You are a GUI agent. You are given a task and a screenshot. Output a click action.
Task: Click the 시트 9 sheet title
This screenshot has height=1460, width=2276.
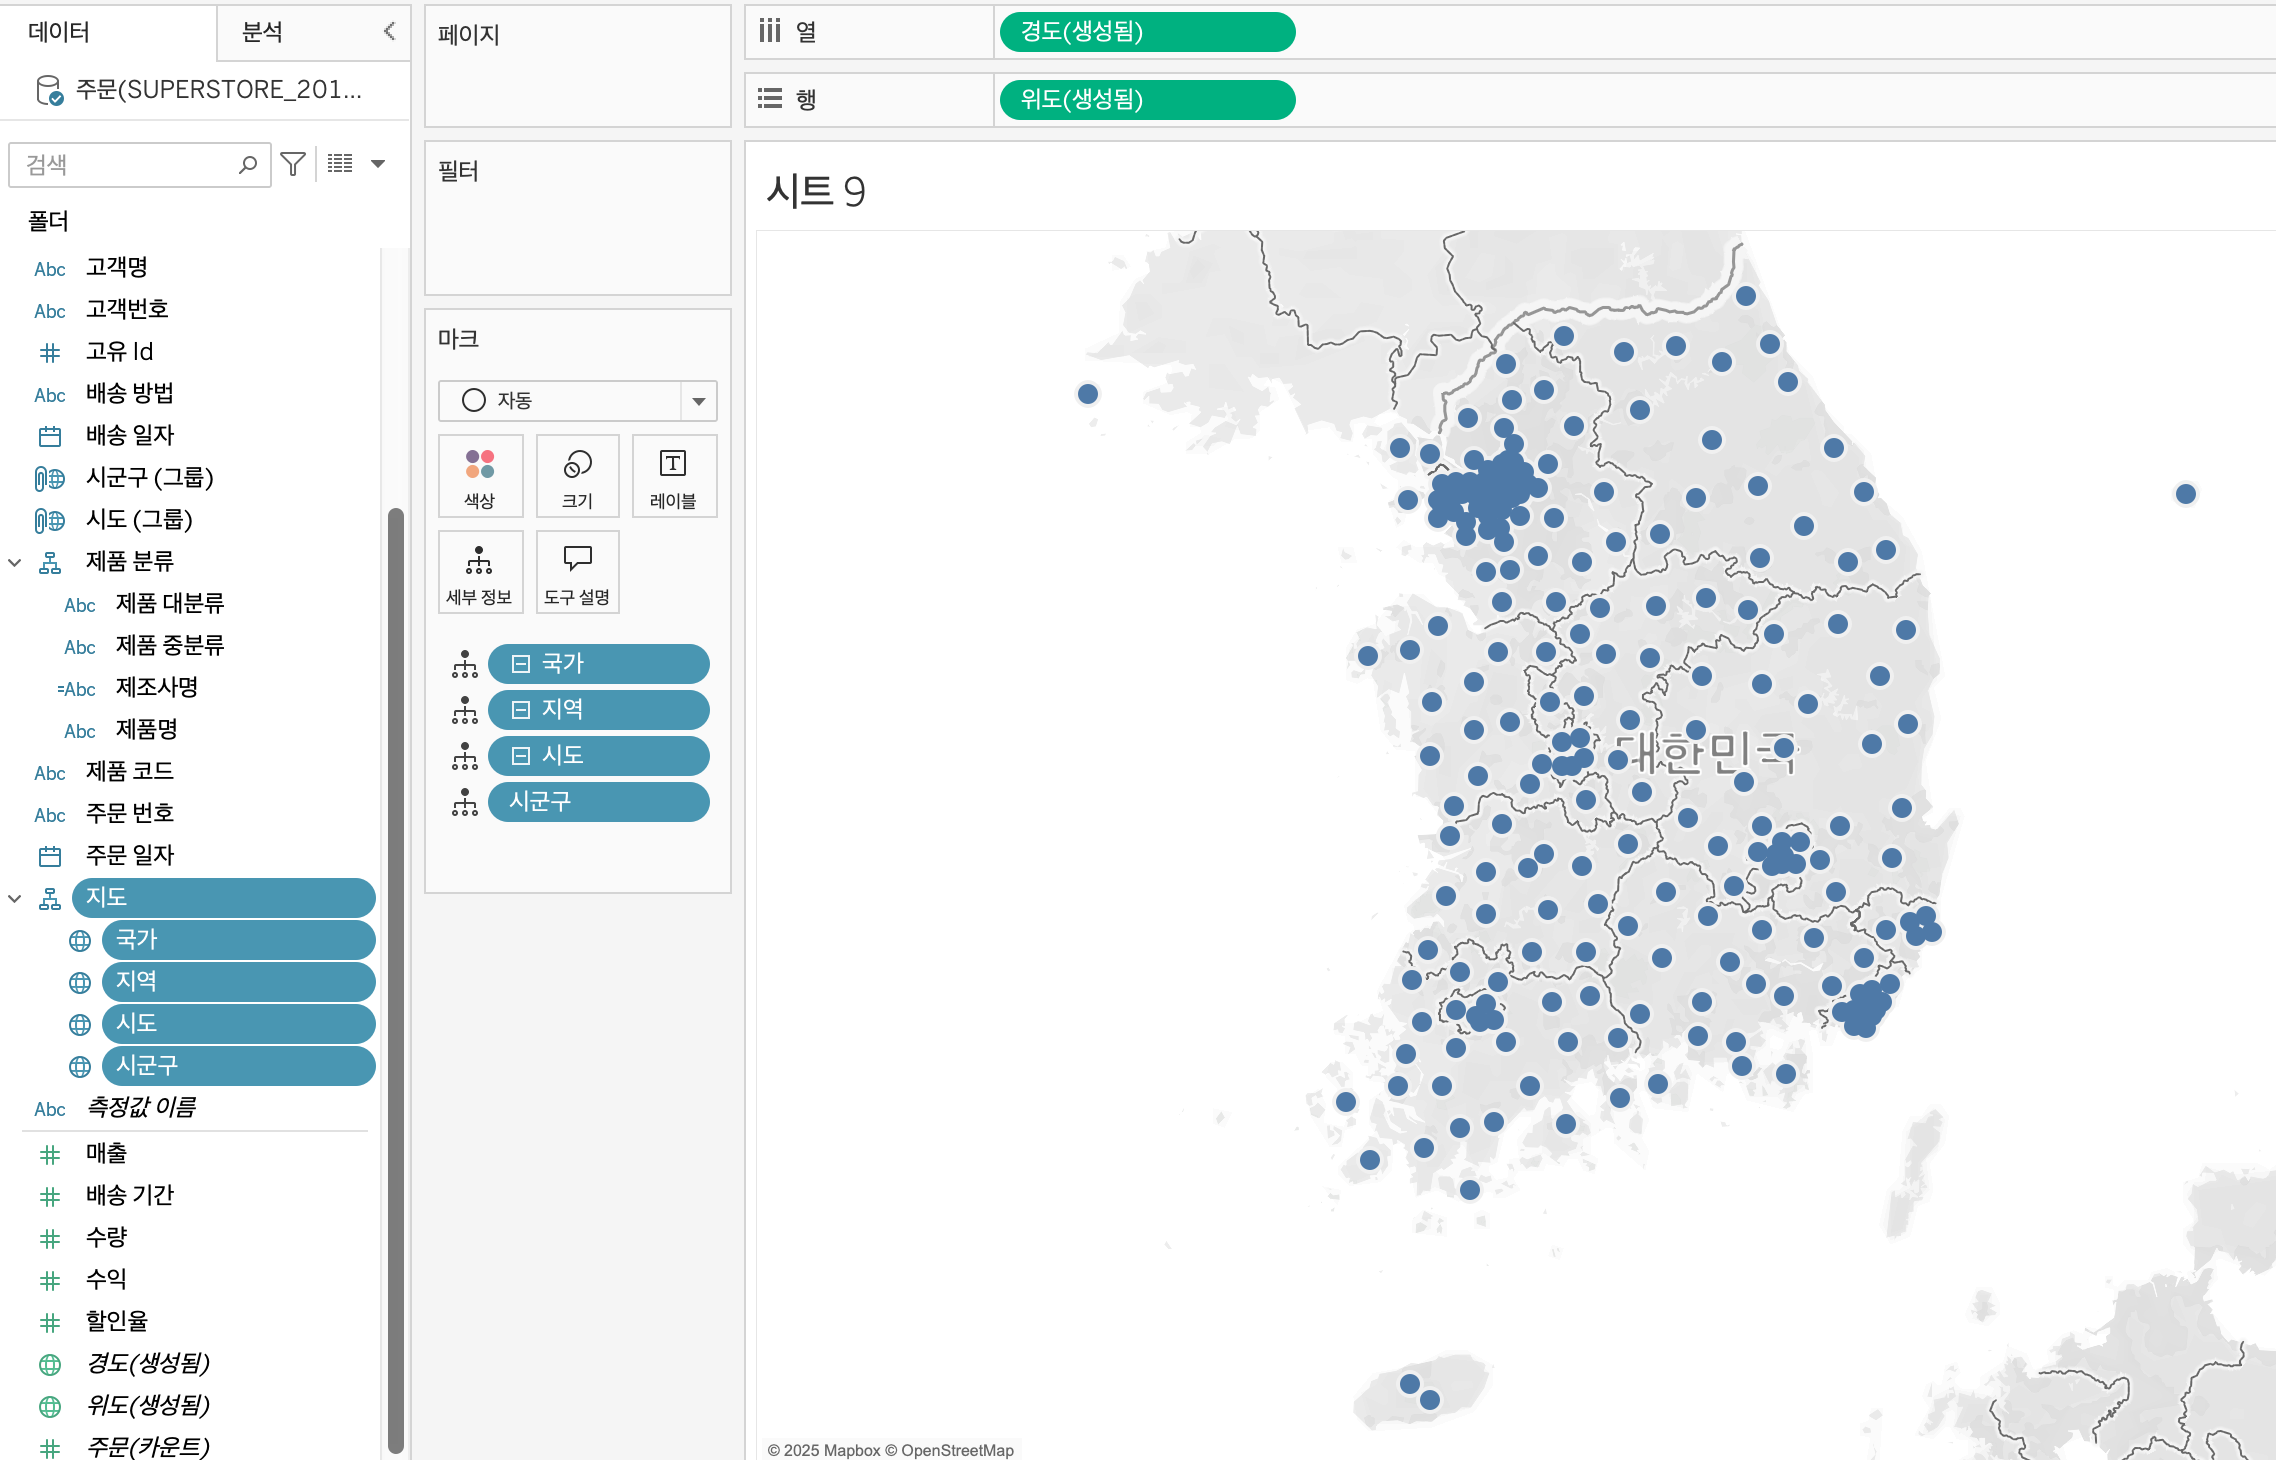(816, 191)
